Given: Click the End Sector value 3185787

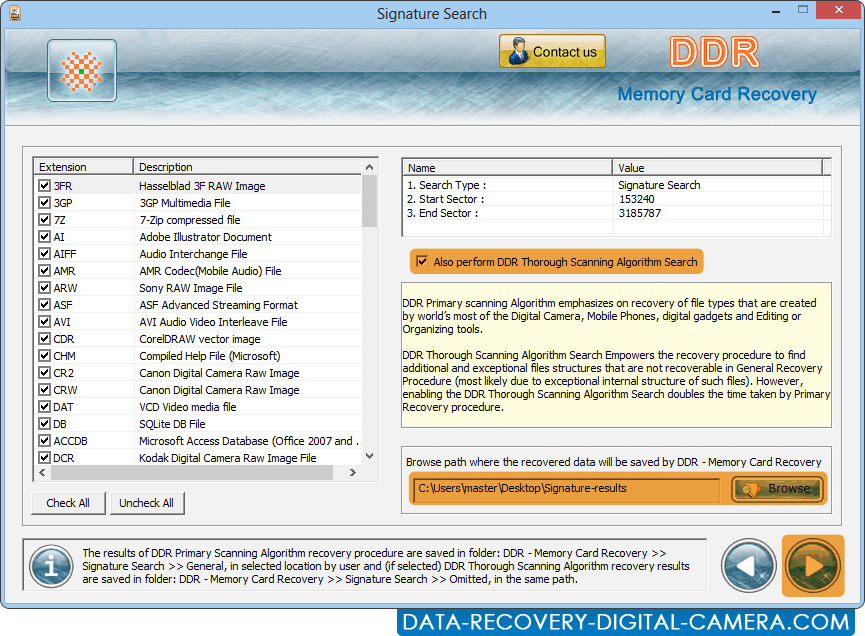Looking at the screenshot, I should point(639,213).
